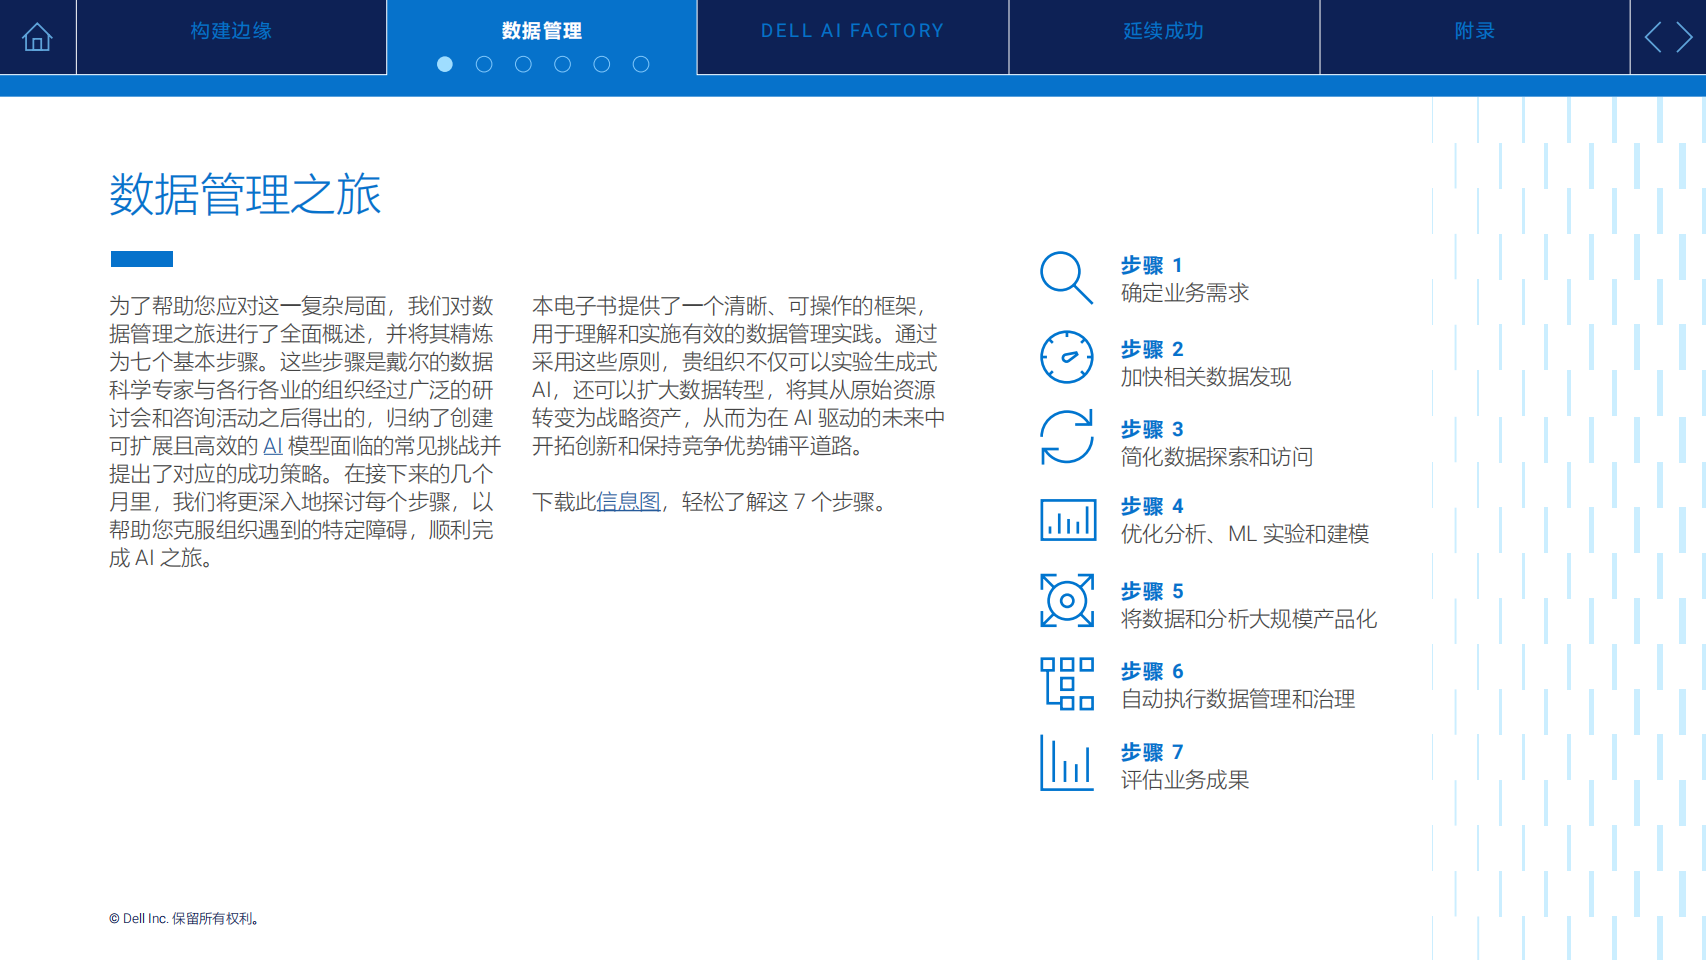Click the AI hyperlink in the paragraph
This screenshot has height=960, width=1707.
pos(272,446)
